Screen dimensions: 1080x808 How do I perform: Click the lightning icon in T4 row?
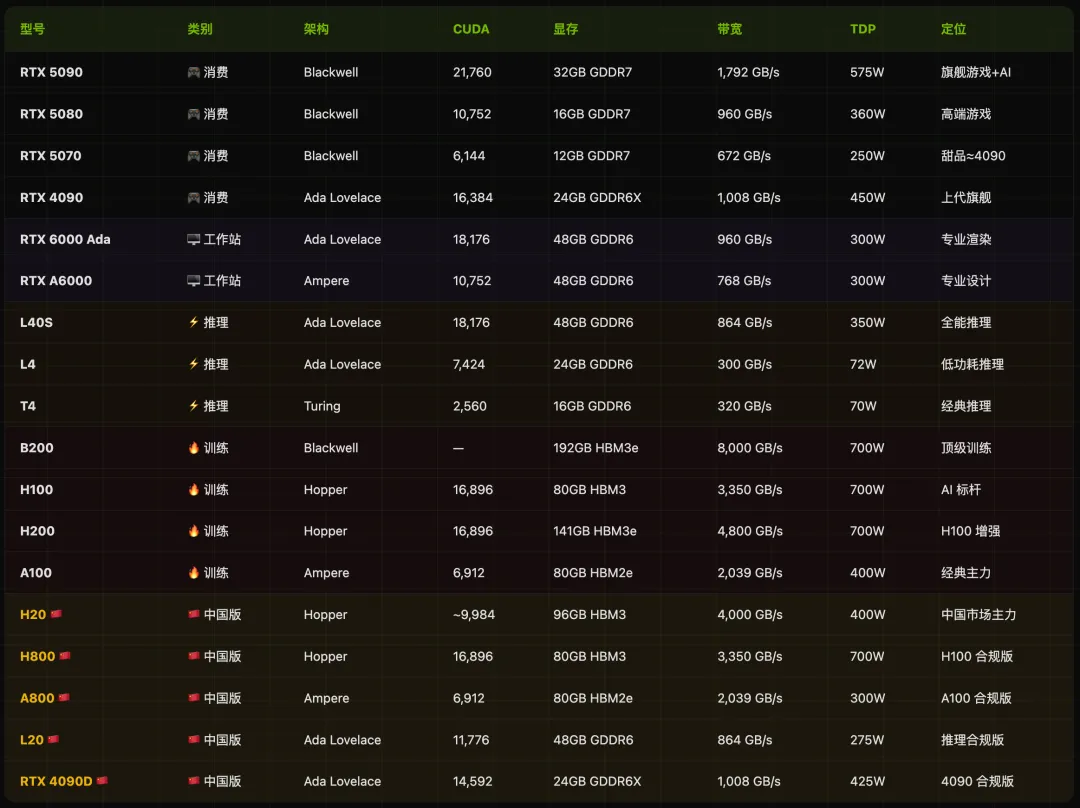pos(194,406)
